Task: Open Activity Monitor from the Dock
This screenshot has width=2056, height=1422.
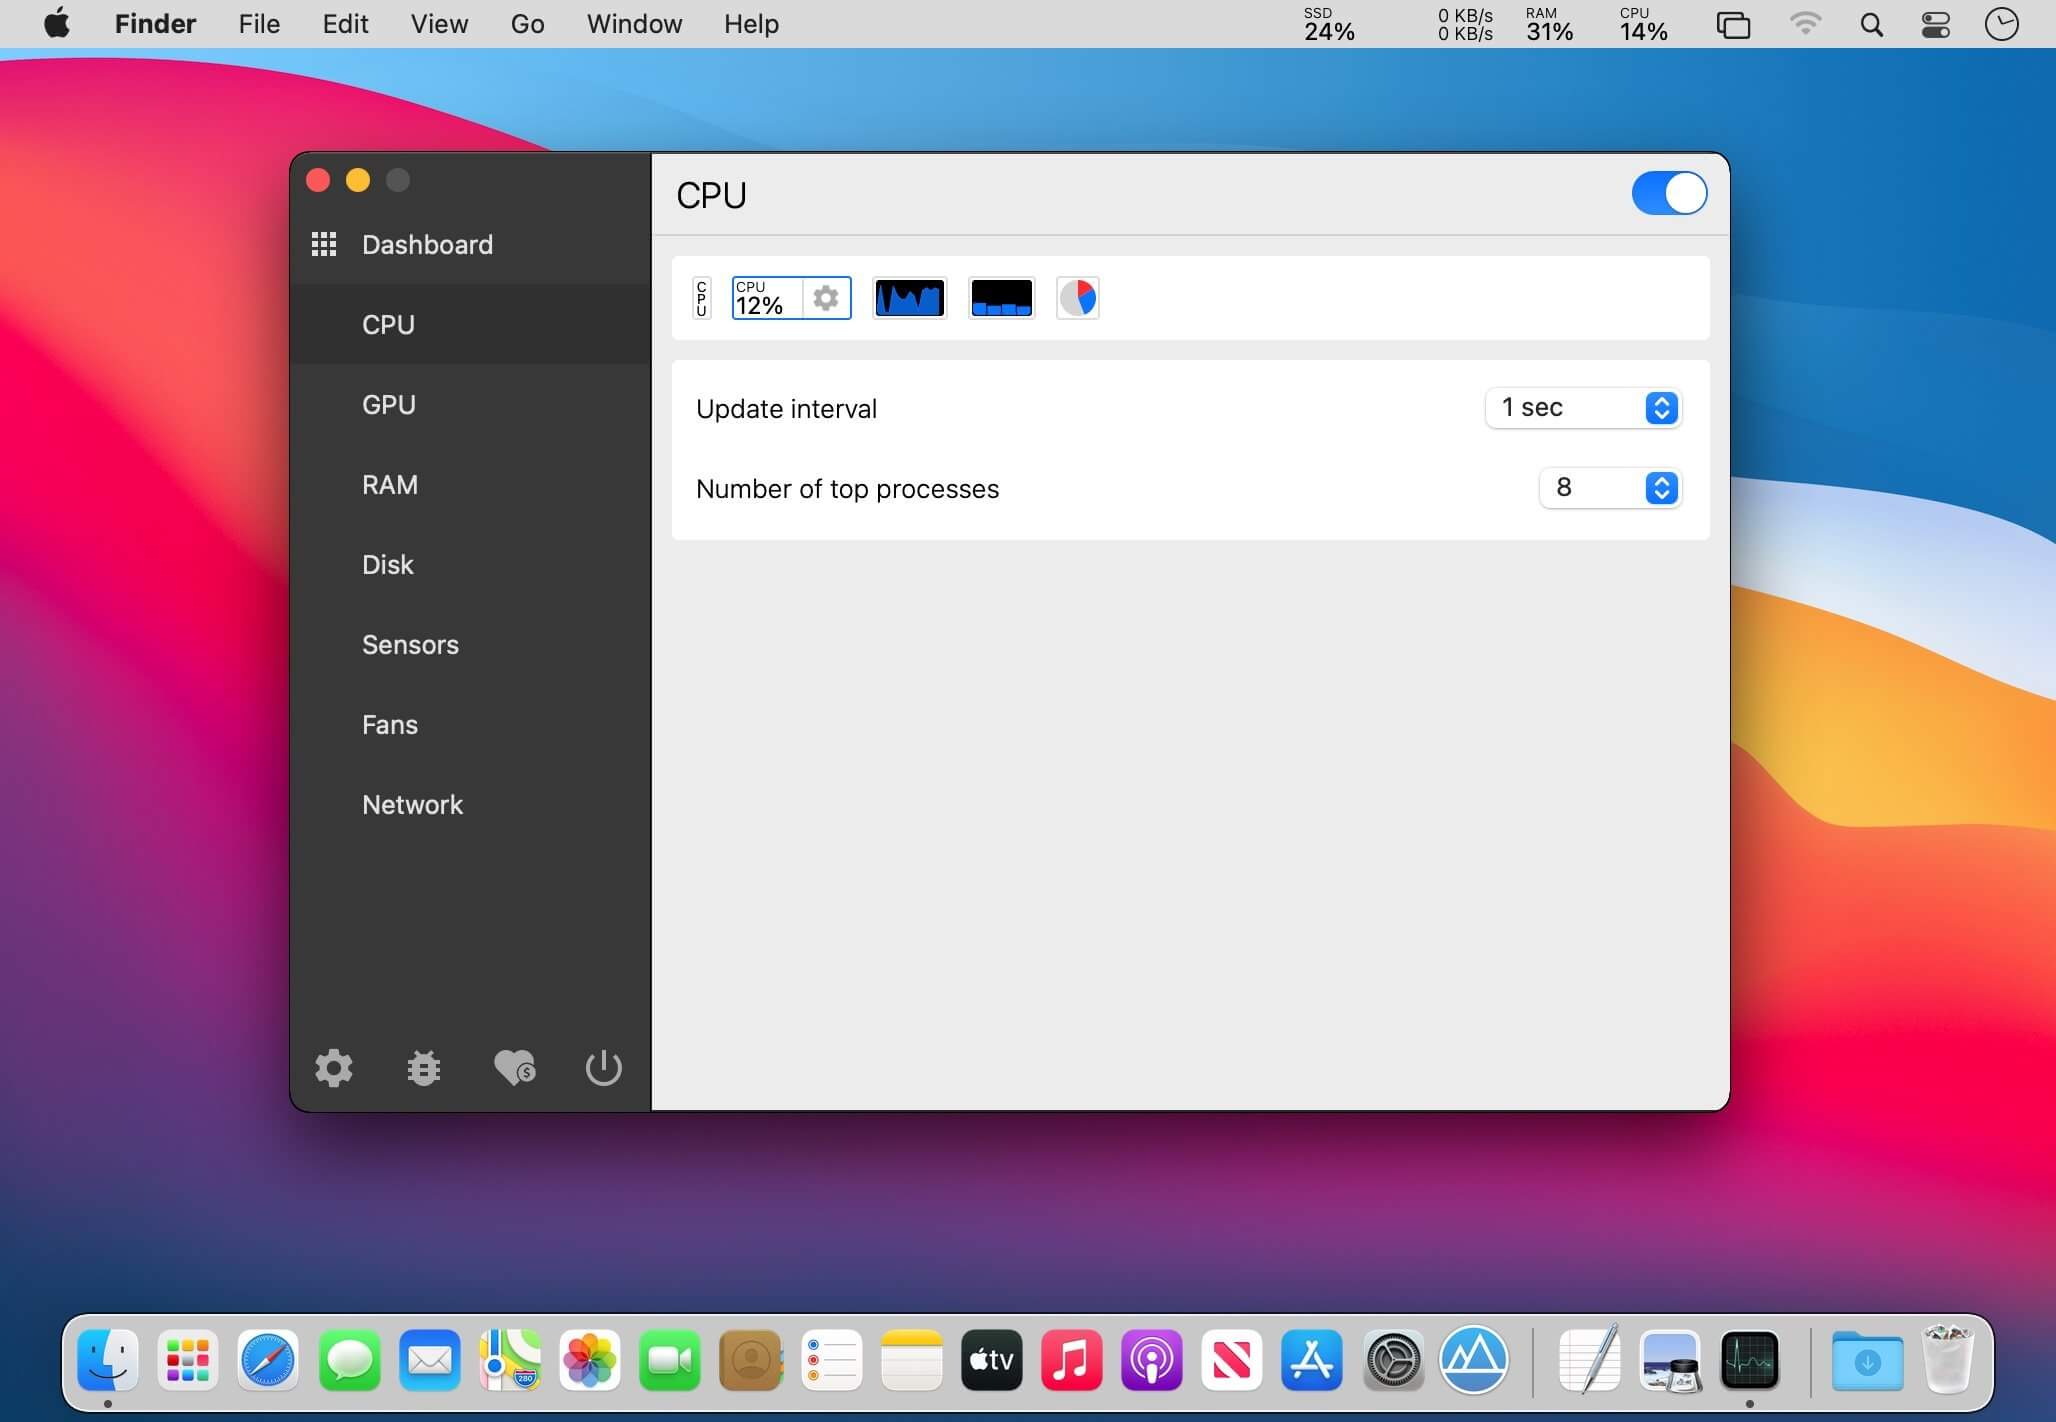Action: click(1749, 1360)
